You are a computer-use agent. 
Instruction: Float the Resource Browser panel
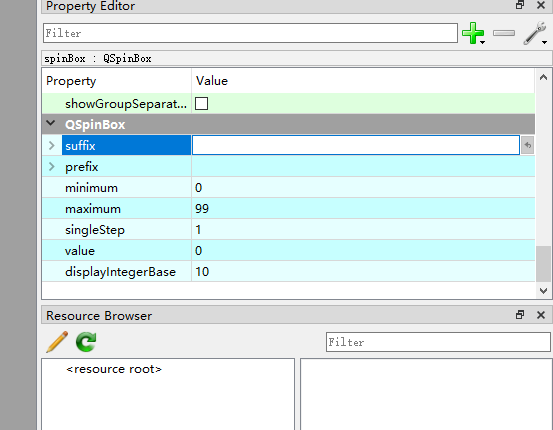pos(520,315)
